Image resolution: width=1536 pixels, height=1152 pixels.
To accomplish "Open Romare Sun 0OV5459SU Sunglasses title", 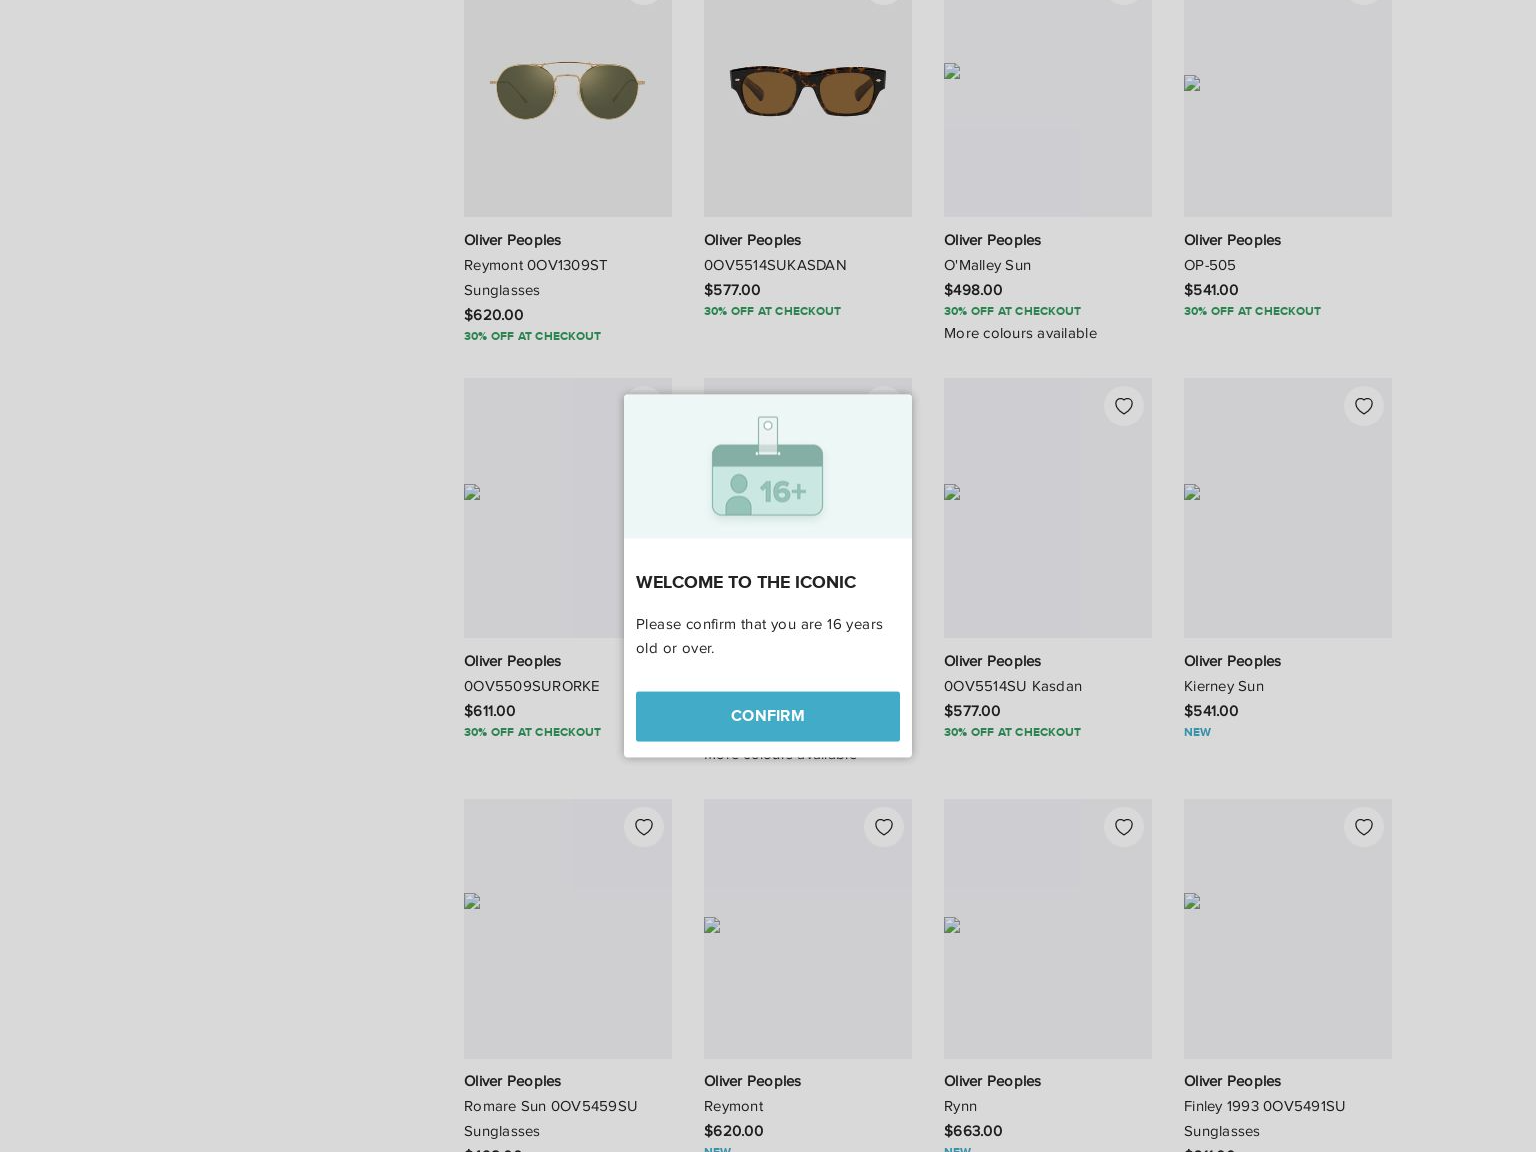I will 551,1118.
